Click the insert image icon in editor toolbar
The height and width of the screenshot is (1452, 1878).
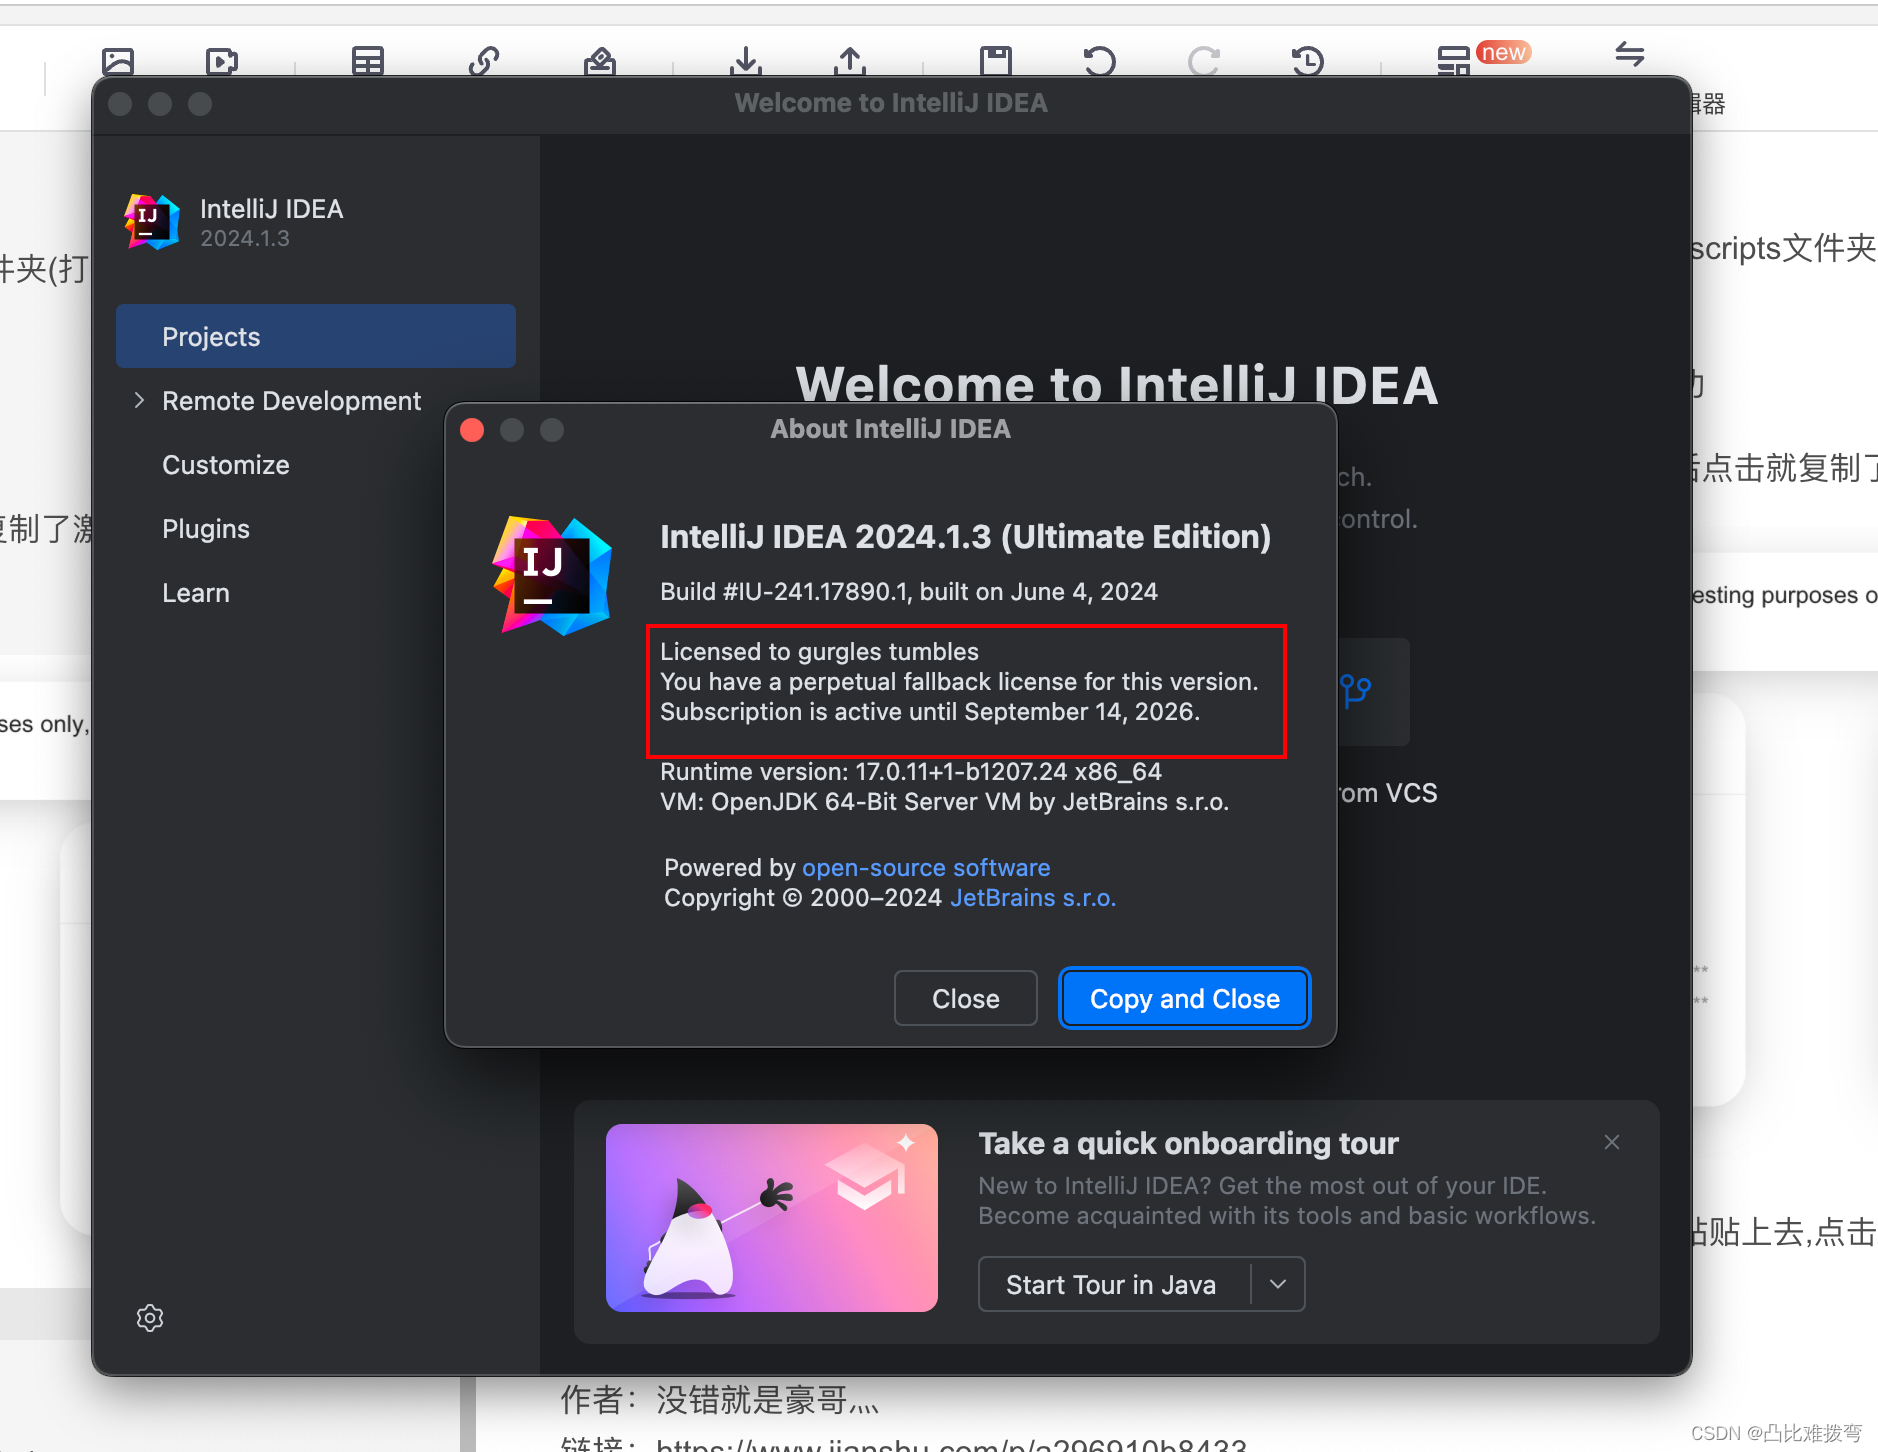coord(118,62)
